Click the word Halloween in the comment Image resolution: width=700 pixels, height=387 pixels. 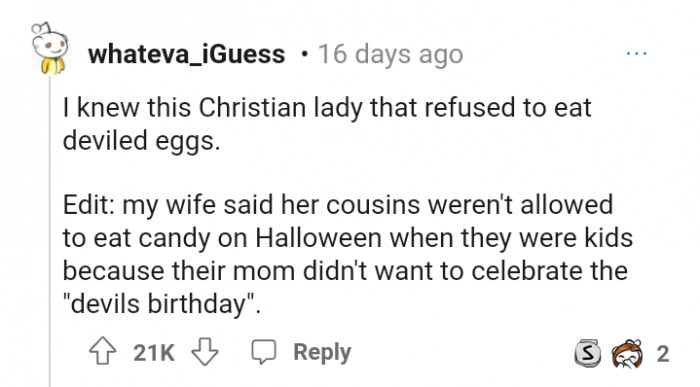point(318,237)
